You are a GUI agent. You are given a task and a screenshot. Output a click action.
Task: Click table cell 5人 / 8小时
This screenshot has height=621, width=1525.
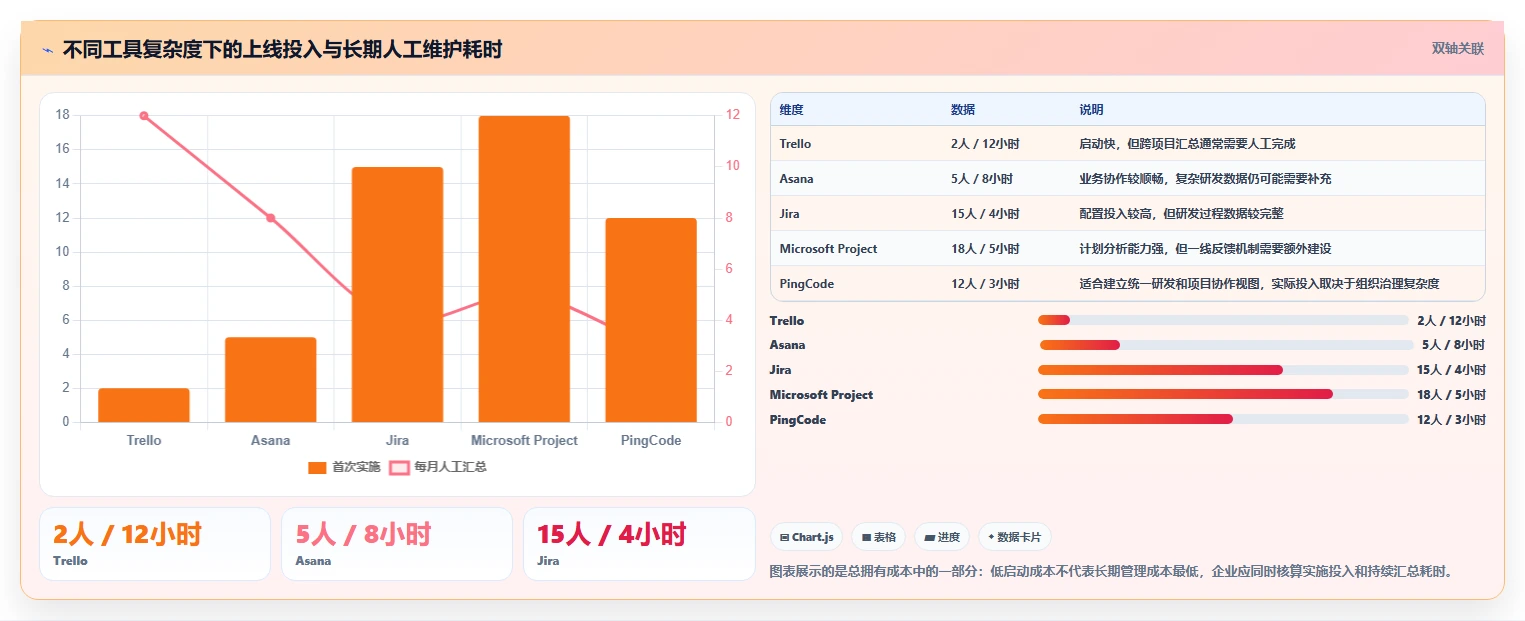pyautogui.click(x=982, y=179)
